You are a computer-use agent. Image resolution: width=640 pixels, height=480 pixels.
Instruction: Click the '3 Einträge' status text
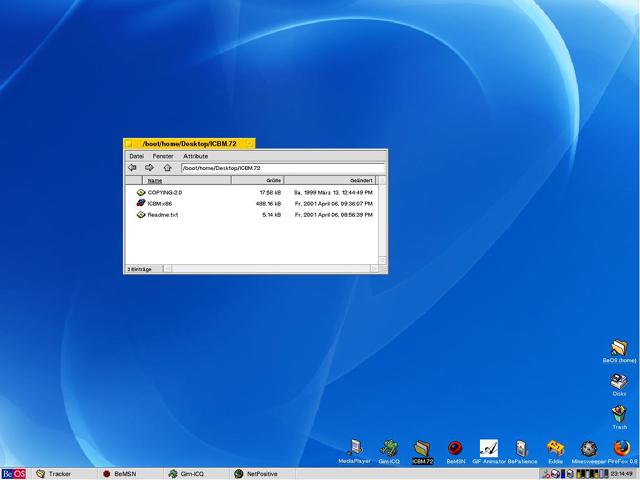click(x=139, y=269)
